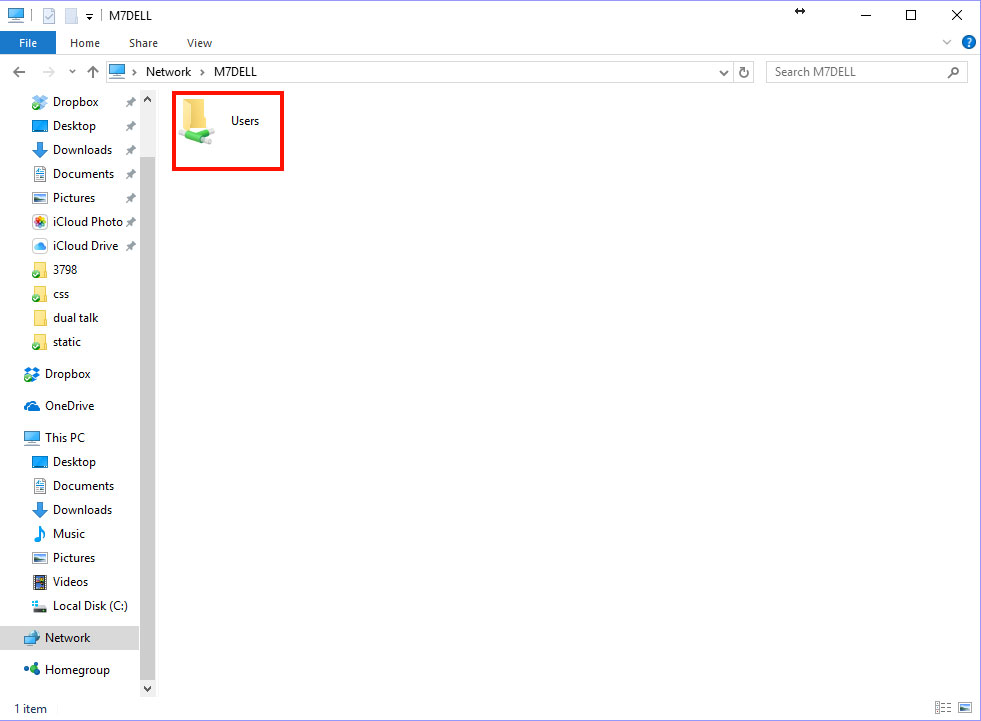This screenshot has height=721, width=981.
Task: Switch to the Home ribbon tab
Action: point(85,43)
